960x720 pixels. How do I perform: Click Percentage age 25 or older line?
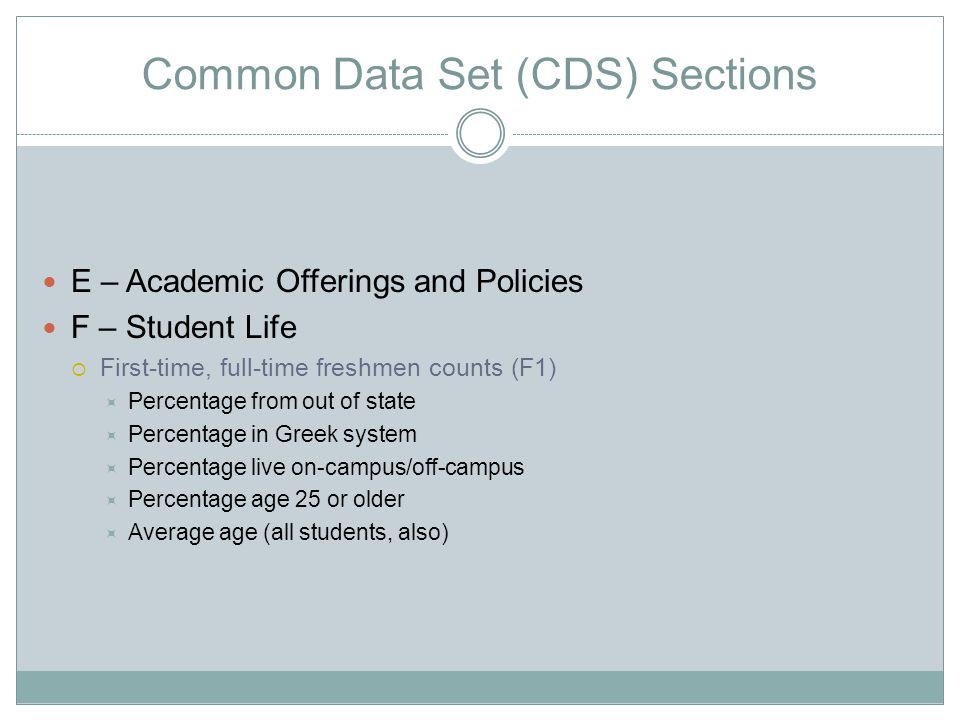(266, 500)
